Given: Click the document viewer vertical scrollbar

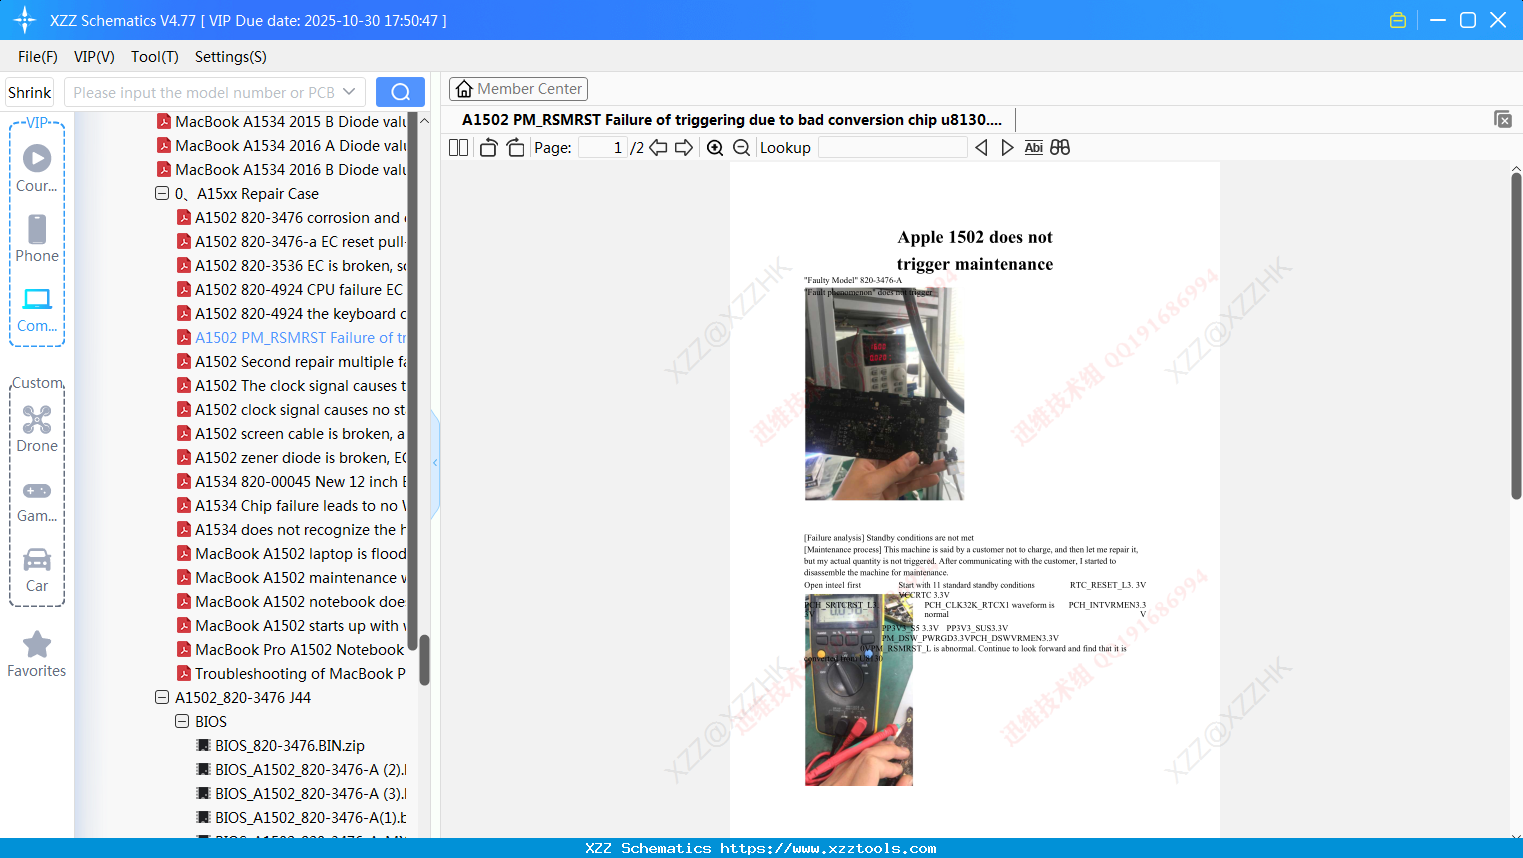Looking at the screenshot, I should pos(1516,335).
